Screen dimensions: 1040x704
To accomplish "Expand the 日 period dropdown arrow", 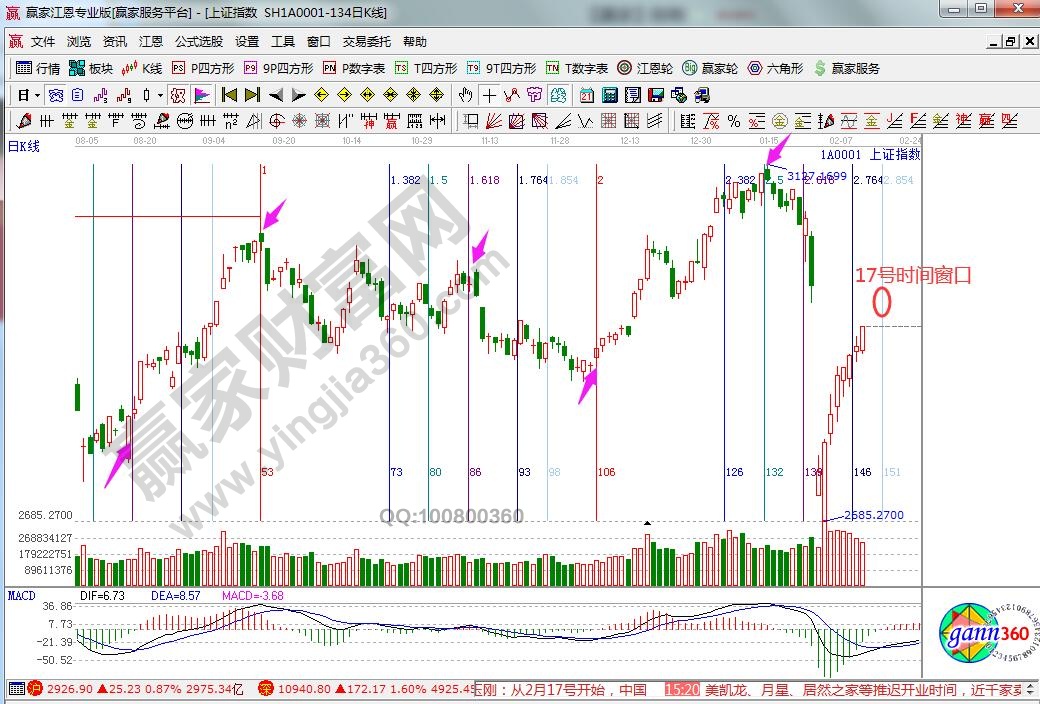I will 37,95.
